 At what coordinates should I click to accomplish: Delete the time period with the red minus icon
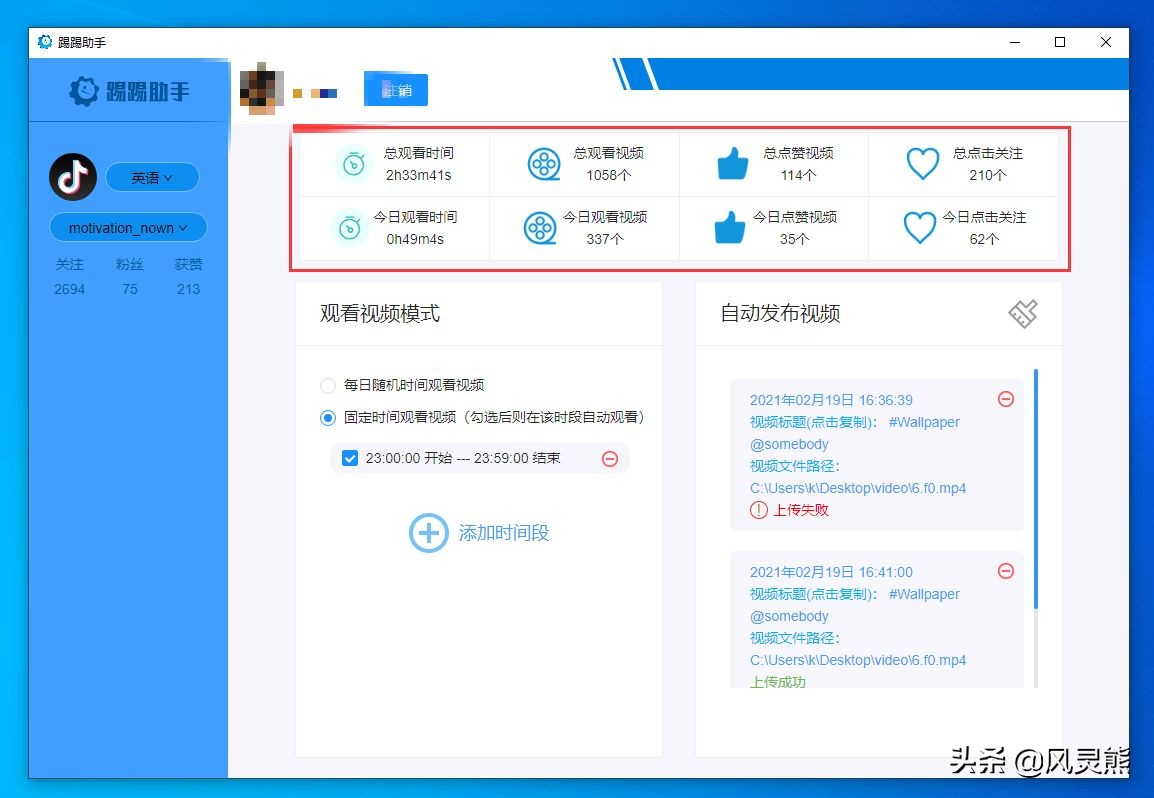pos(610,458)
